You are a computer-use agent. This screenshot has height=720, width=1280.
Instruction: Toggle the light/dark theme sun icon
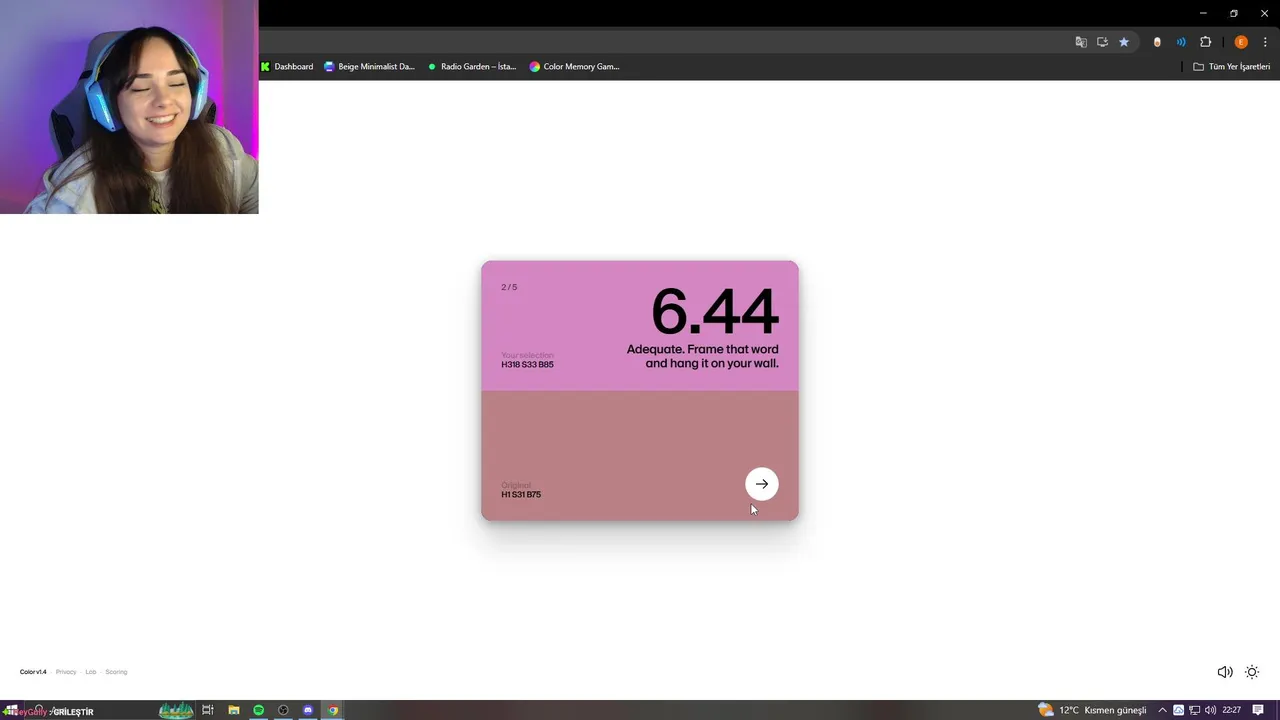coord(1252,672)
